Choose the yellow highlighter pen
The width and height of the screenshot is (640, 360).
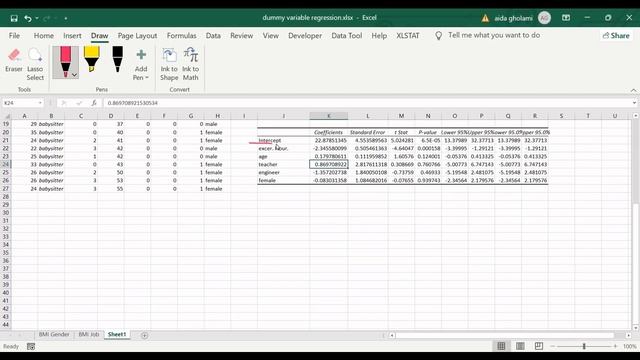[x=92, y=59]
